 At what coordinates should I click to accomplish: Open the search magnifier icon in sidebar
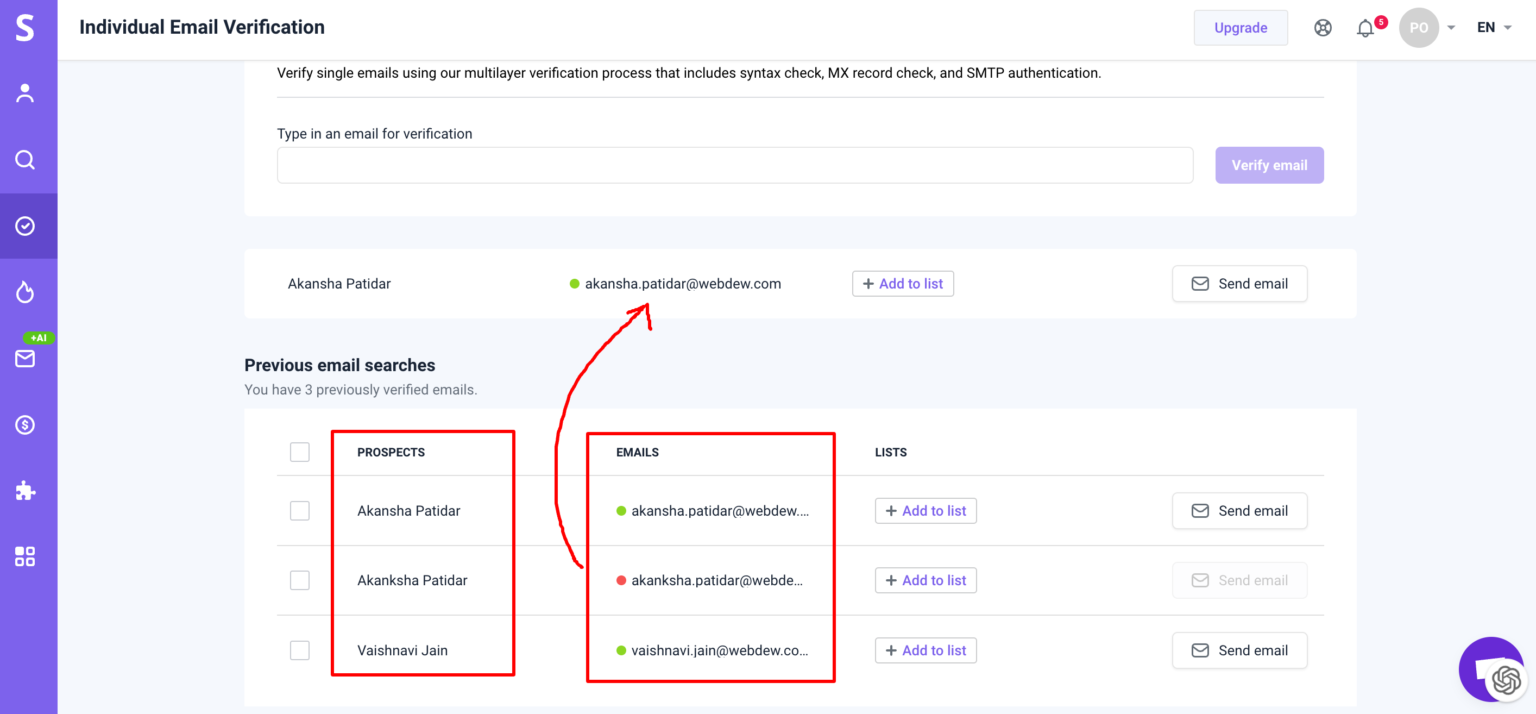pos(25,160)
